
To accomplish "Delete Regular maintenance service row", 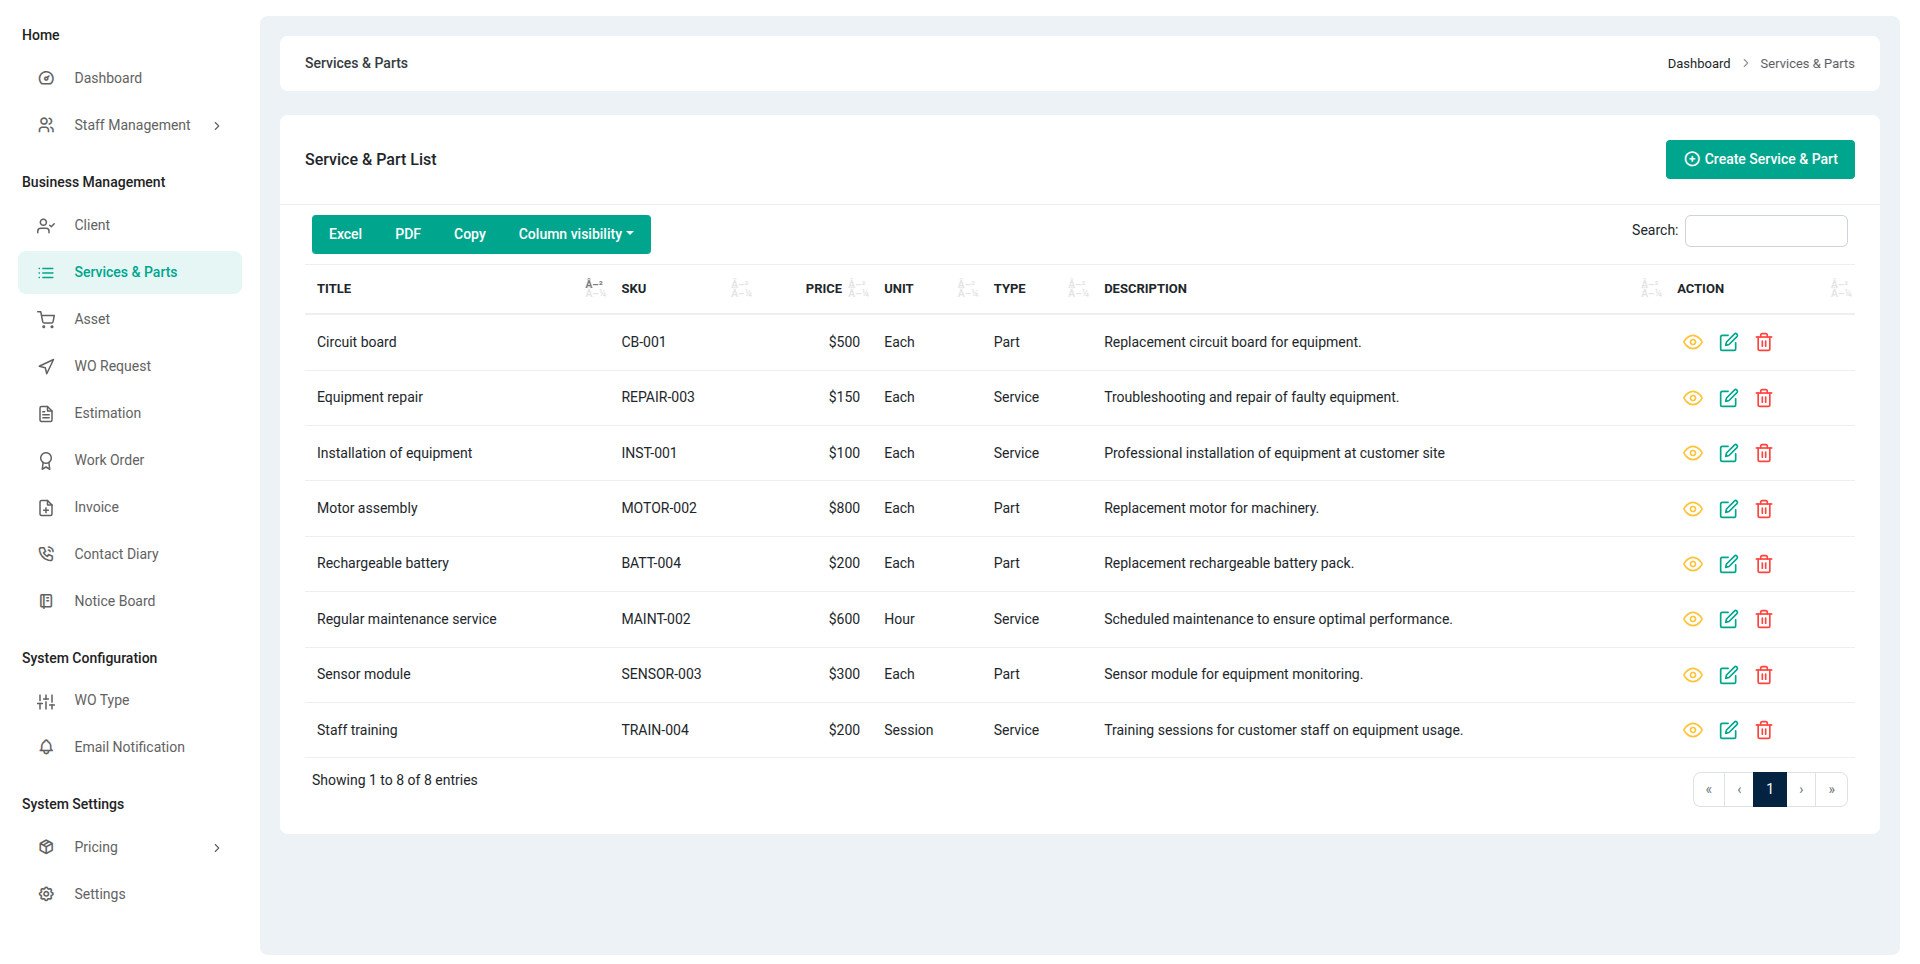I will click(1764, 619).
